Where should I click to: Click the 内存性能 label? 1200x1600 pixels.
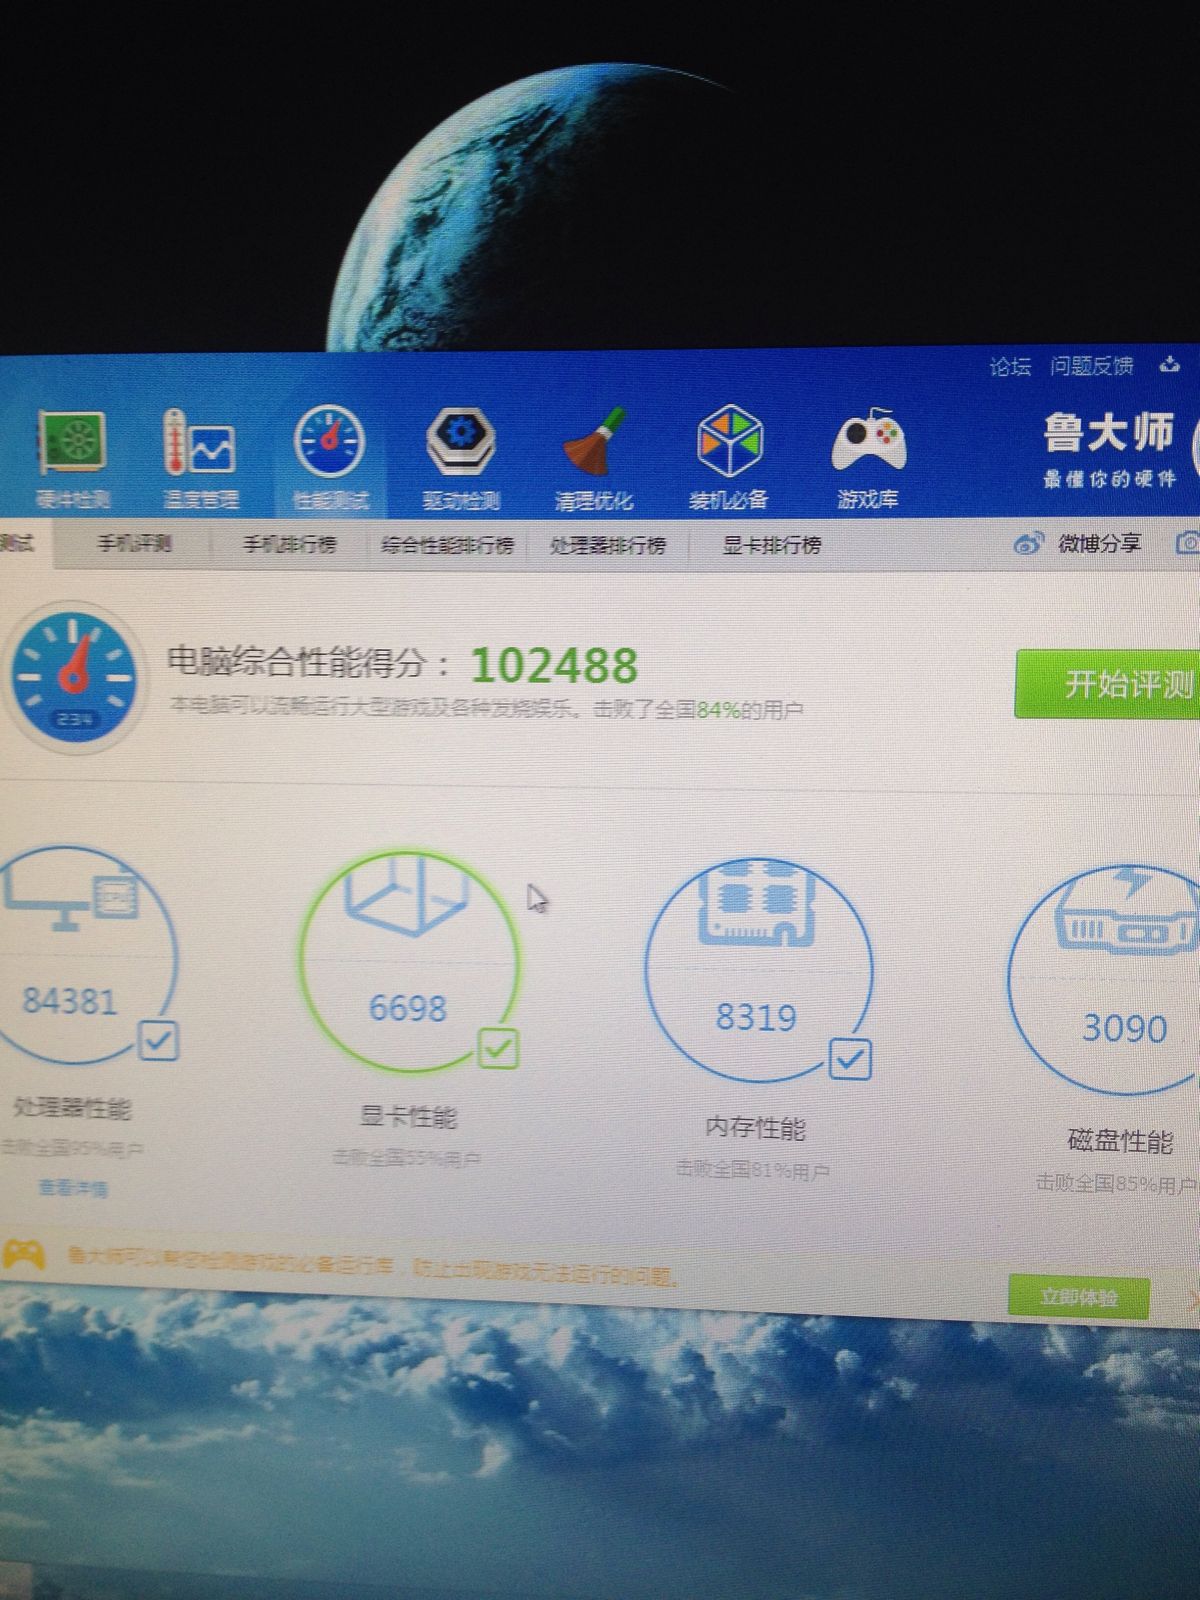click(755, 1128)
